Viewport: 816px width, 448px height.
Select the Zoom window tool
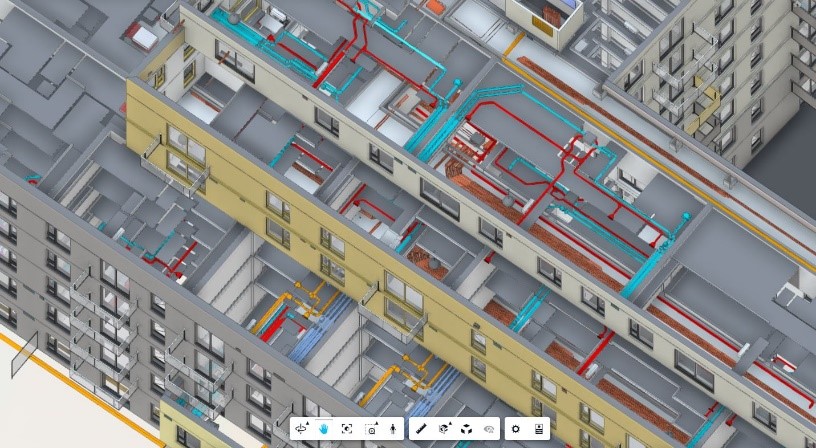[x=370, y=428]
